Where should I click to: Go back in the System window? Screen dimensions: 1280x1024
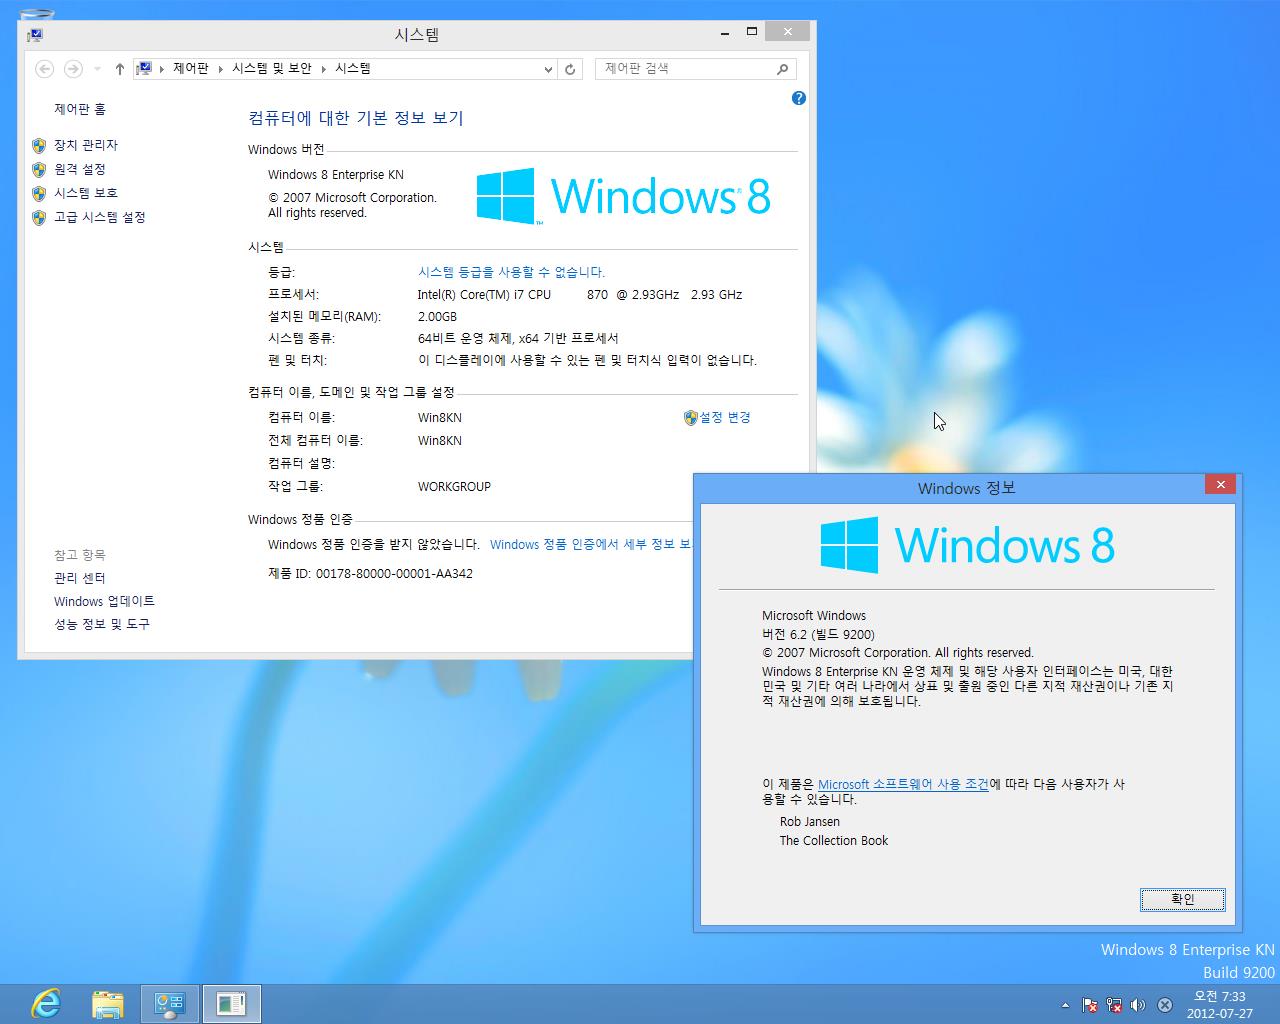tap(44, 69)
